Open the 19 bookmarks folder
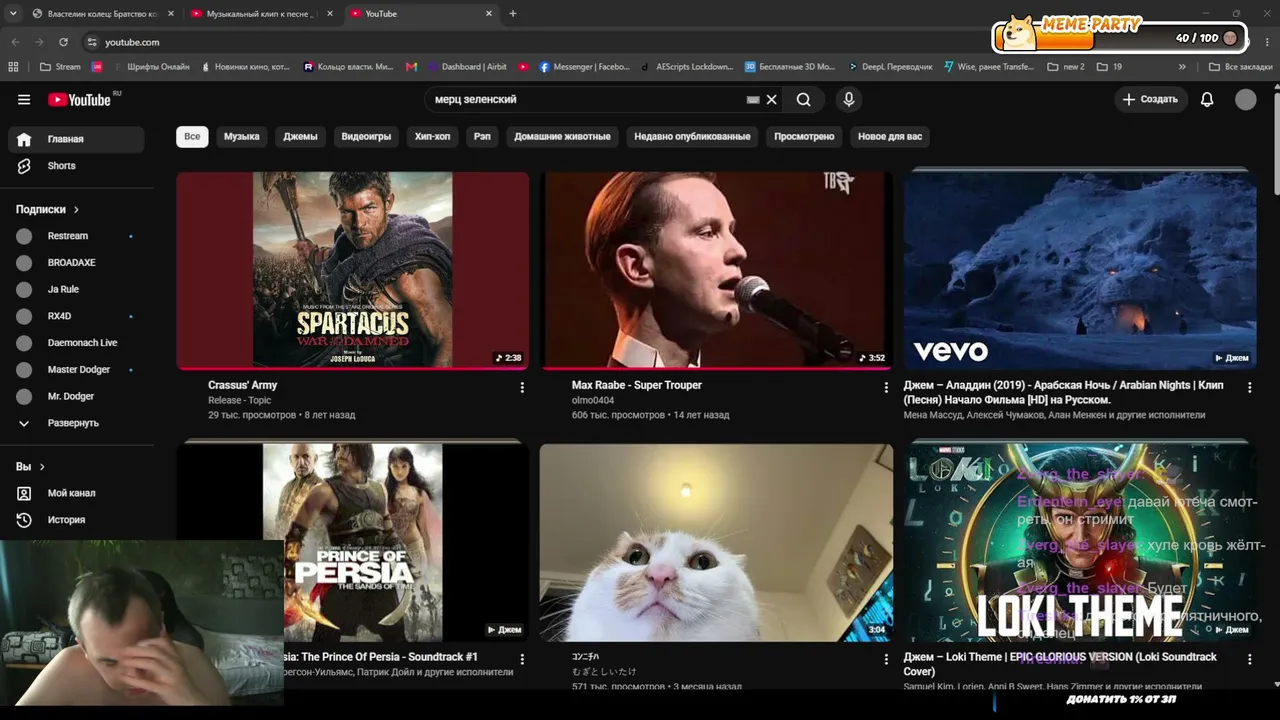This screenshot has width=1280, height=720. click(1109, 67)
